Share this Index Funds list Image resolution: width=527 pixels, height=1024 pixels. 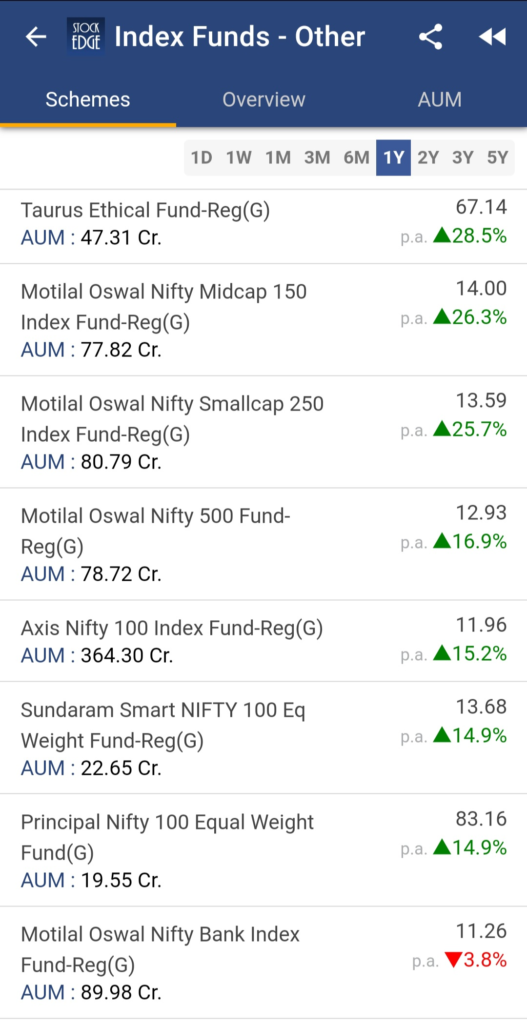(430, 37)
